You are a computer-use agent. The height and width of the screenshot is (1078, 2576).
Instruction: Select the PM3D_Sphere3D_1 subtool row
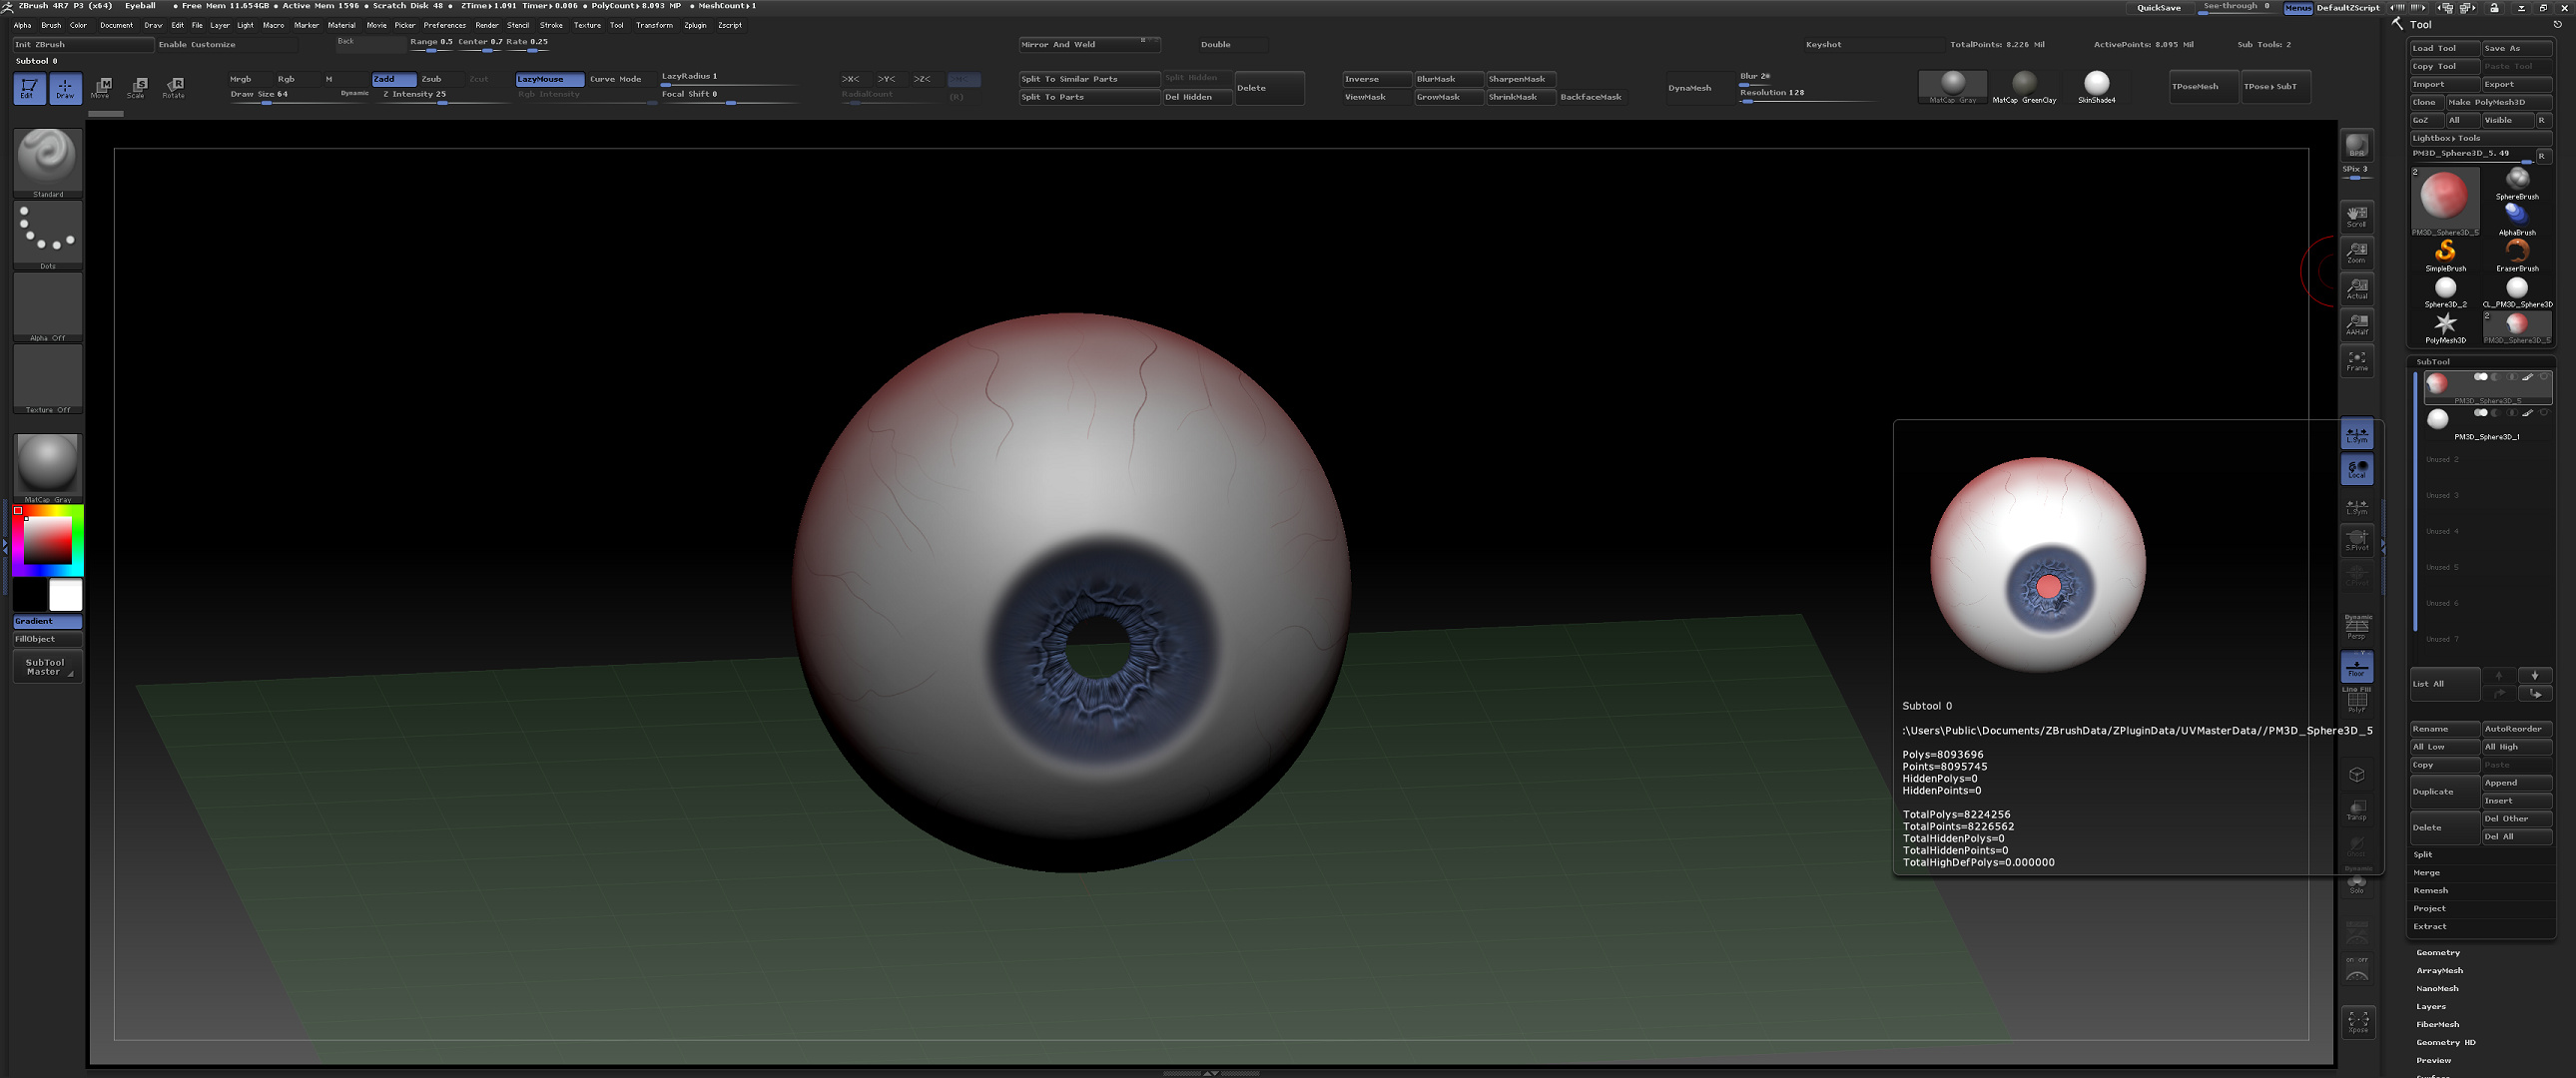(x=2487, y=424)
